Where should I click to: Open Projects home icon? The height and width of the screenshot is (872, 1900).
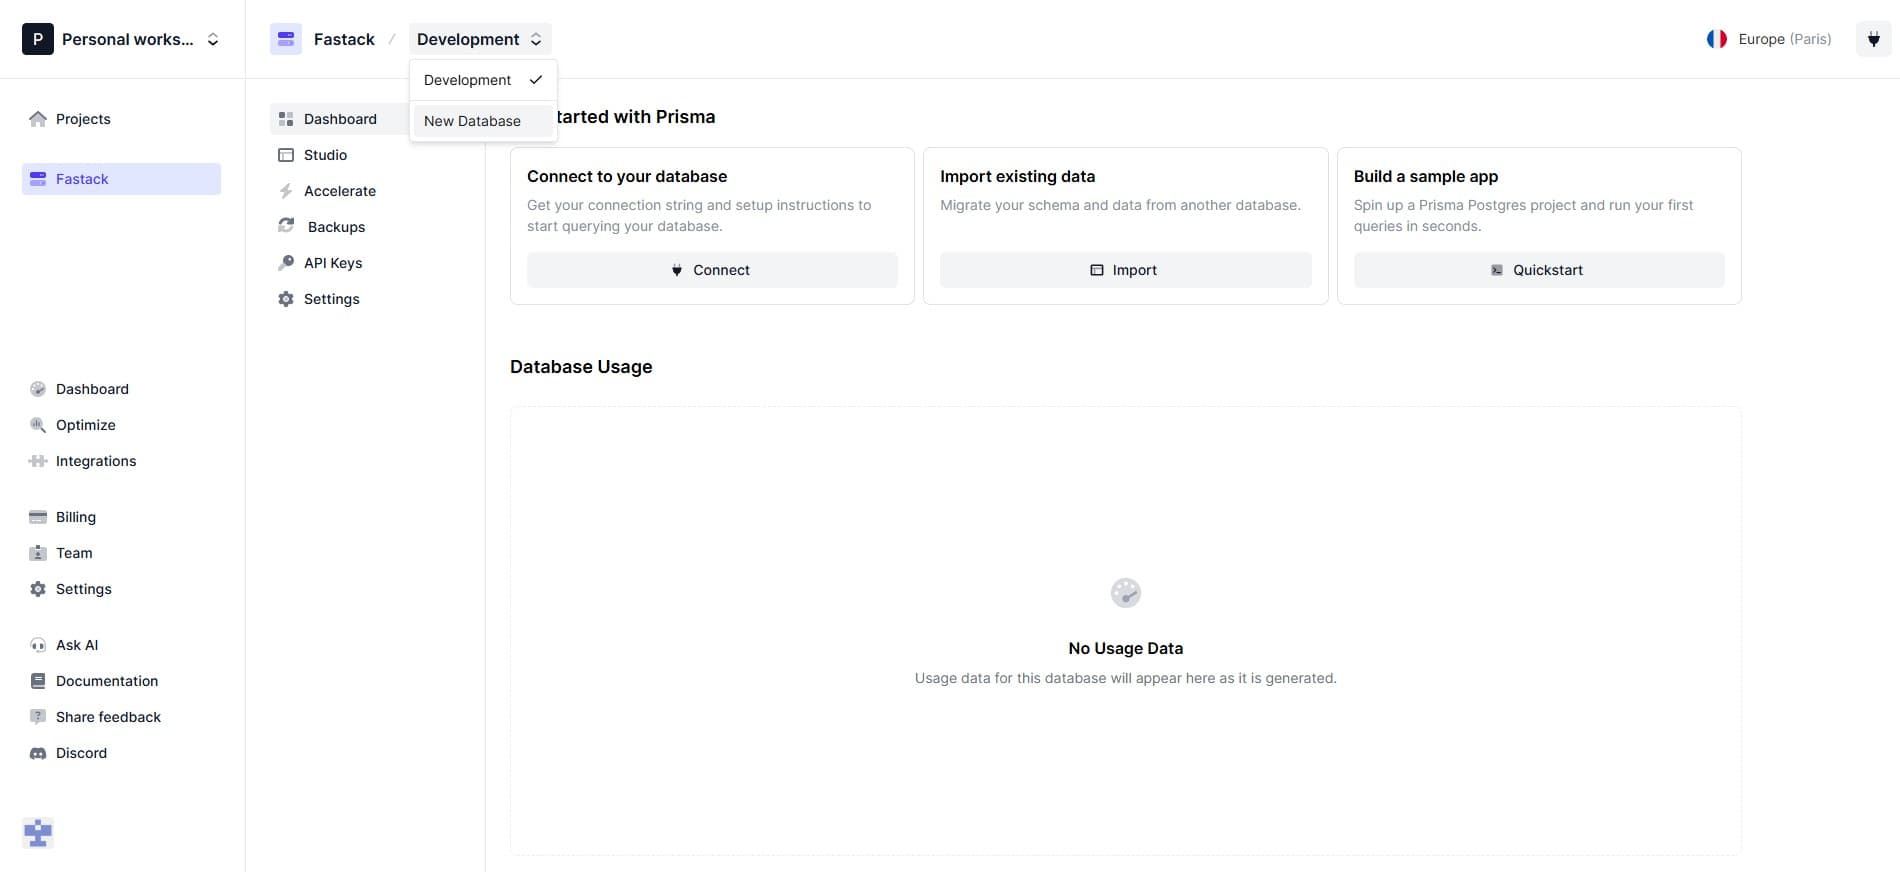pos(38,119)
